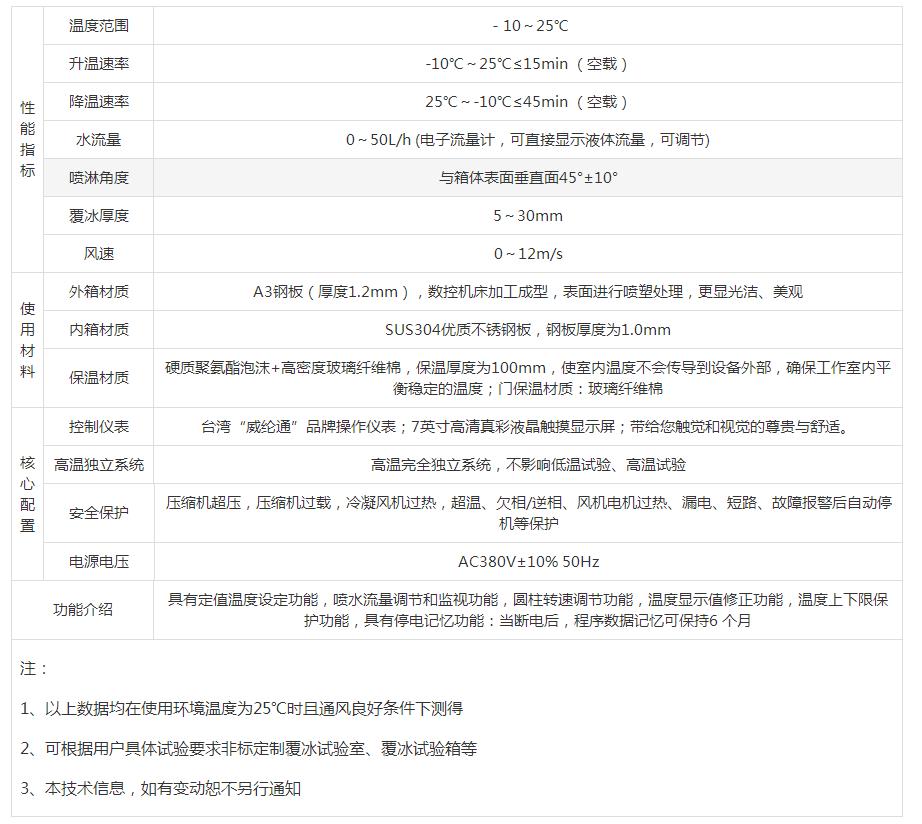Screen dimensions: 922x824
Task: Select note 3 about 本技术信息 changes
Action: click(x=160, y=789)
